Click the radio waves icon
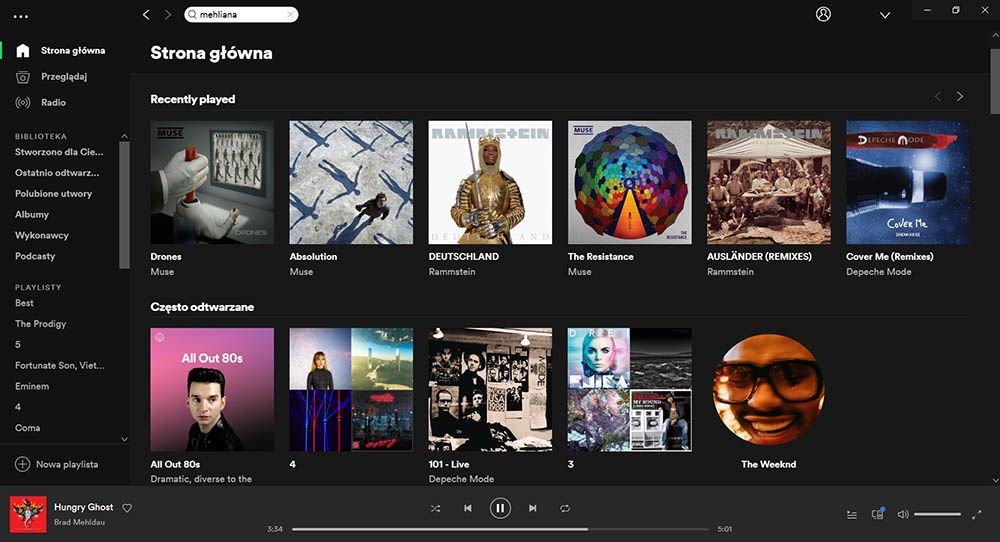The width and height of the screenshot is (1000, 542). 23,102
